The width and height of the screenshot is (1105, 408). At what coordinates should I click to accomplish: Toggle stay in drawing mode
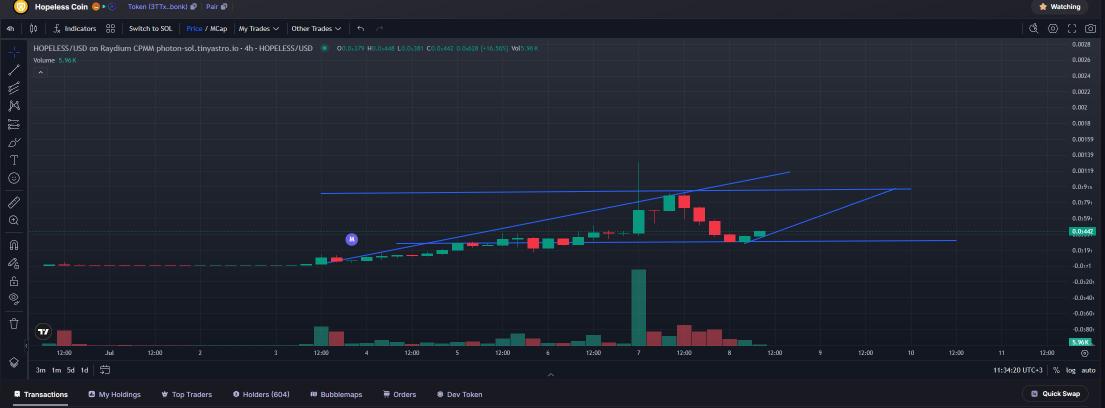point(13,263)
